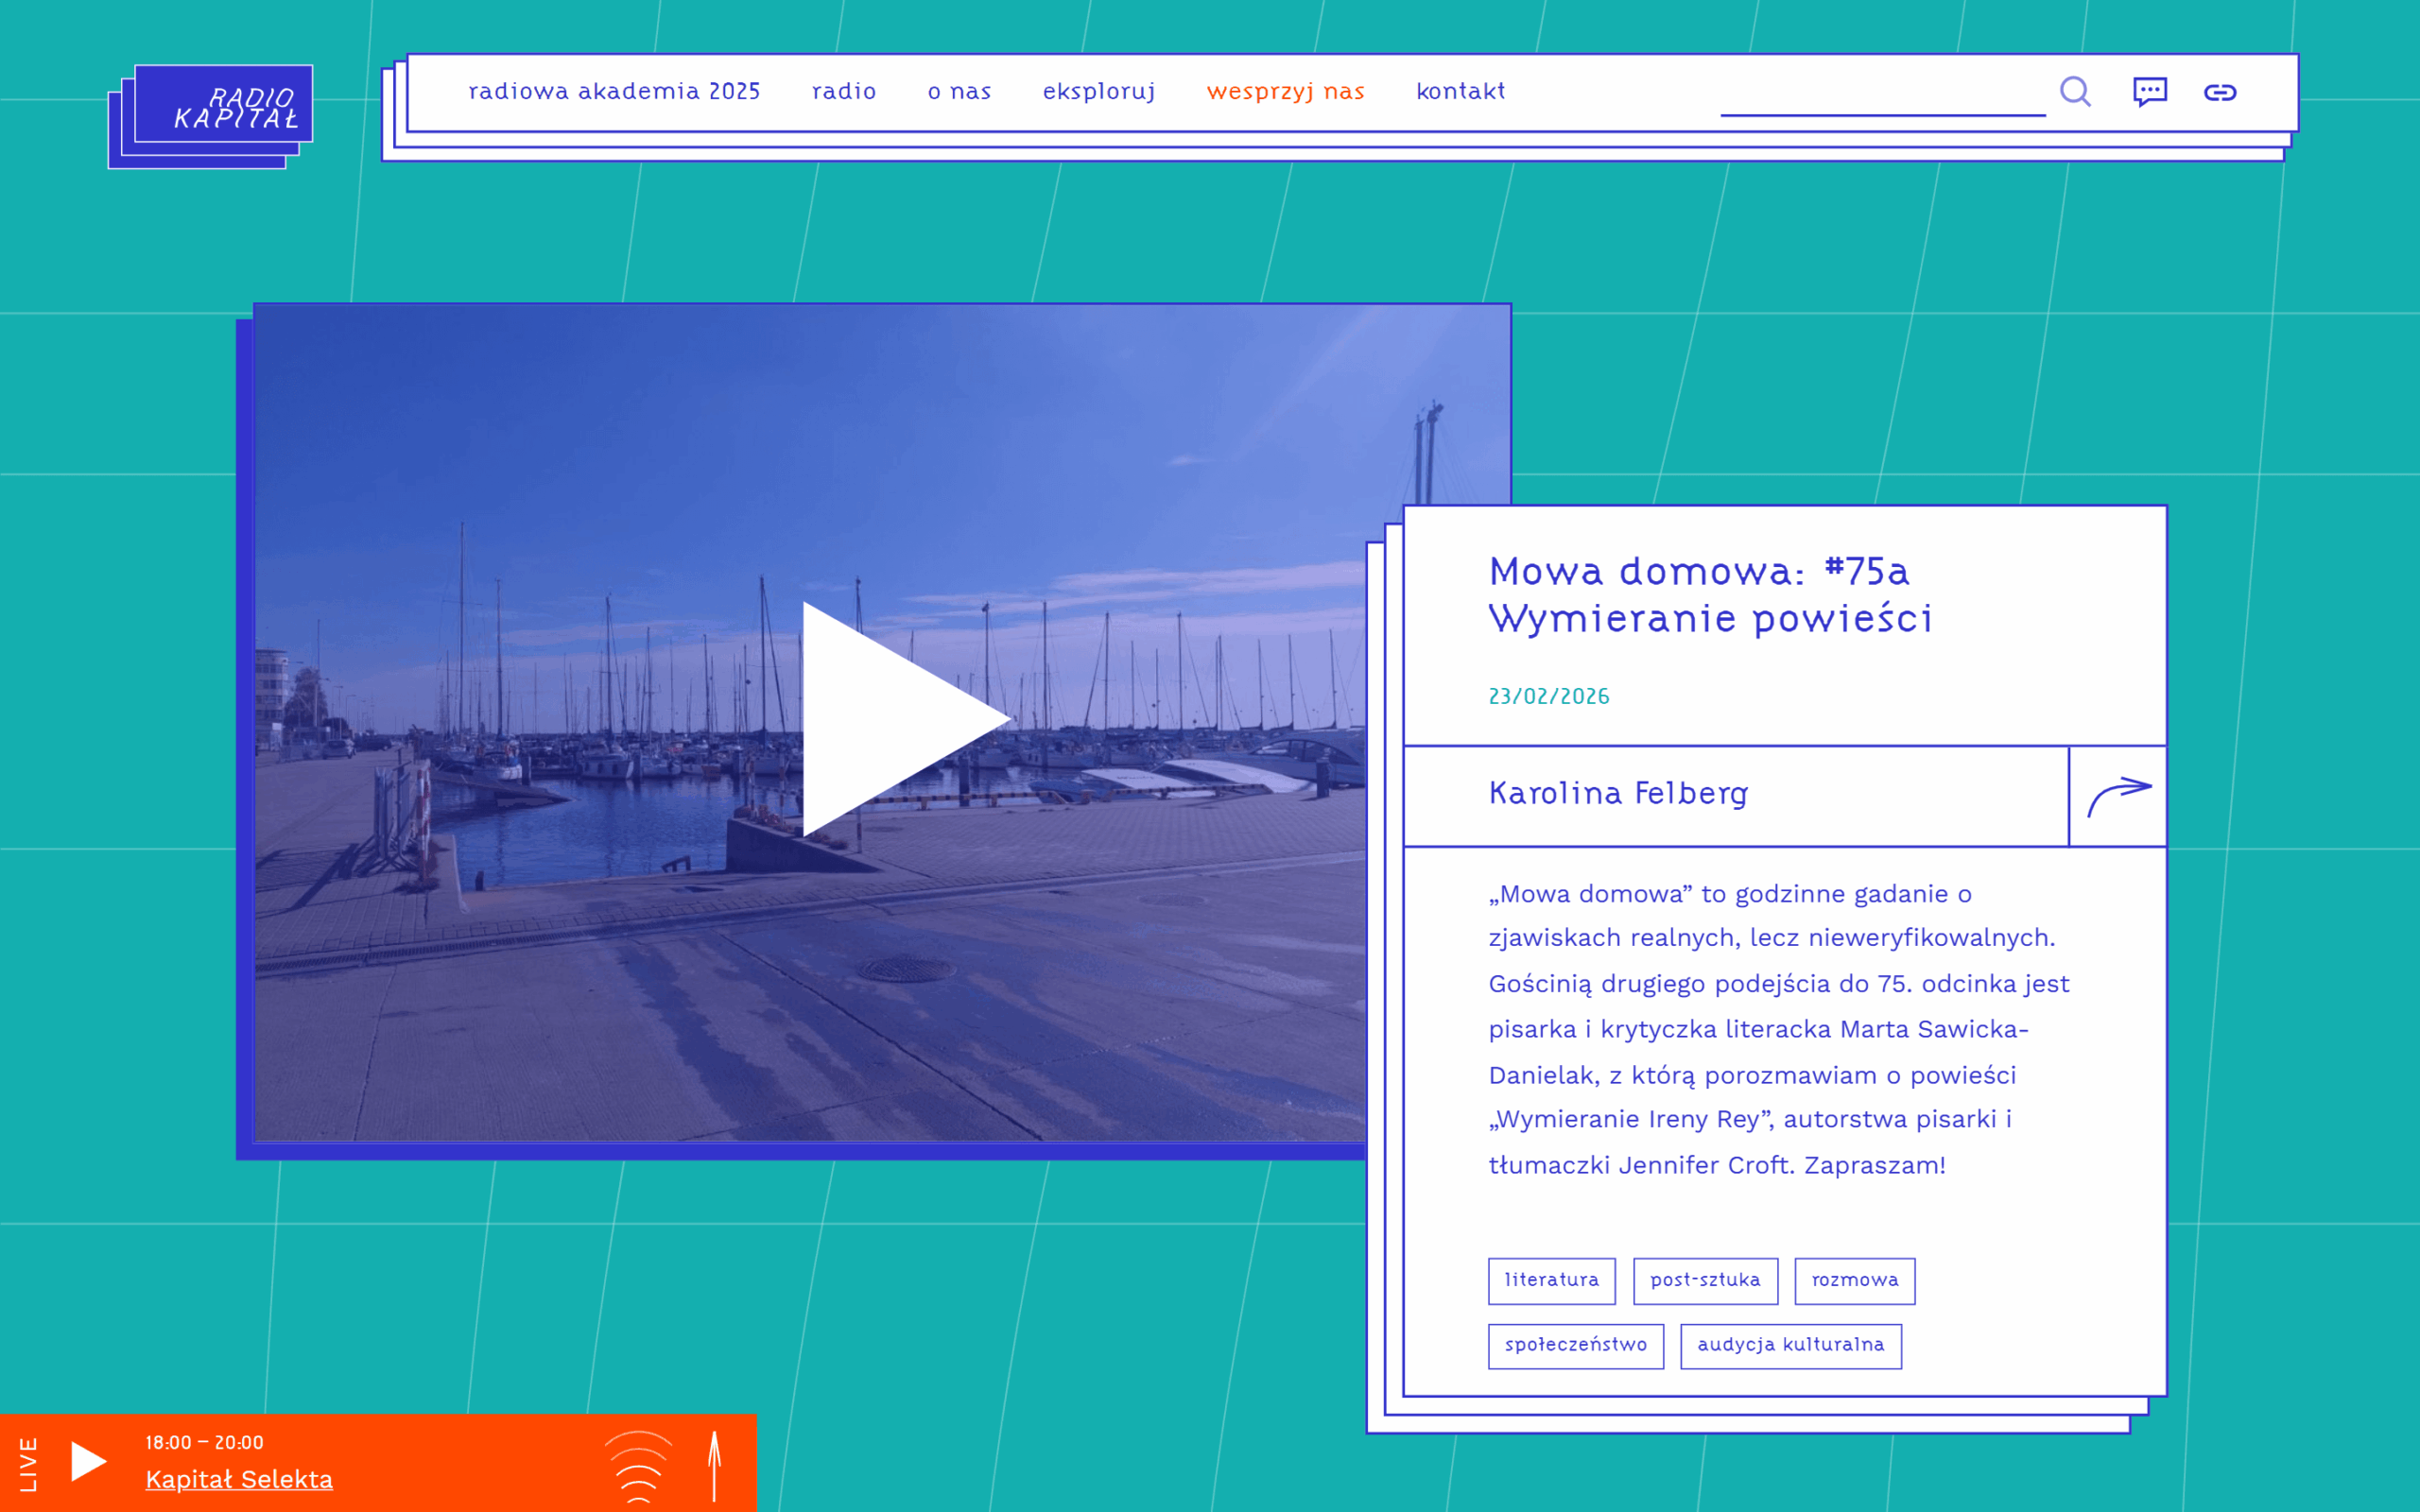Select the o nas menu item
Image resolution: width=2420 pixels, height=1512 pixels.
(x=959, y=92)
